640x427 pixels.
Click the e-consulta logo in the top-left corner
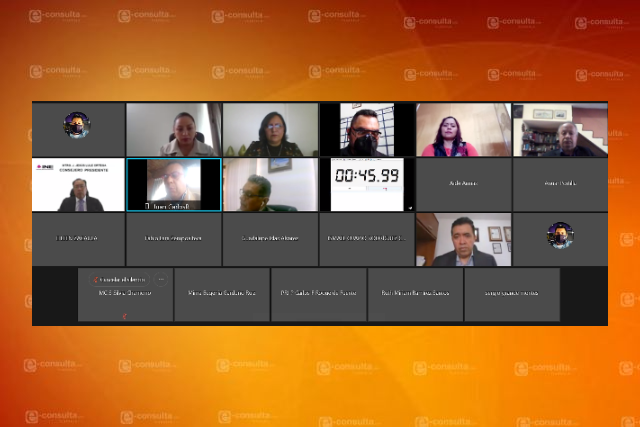tap(57, 16)
